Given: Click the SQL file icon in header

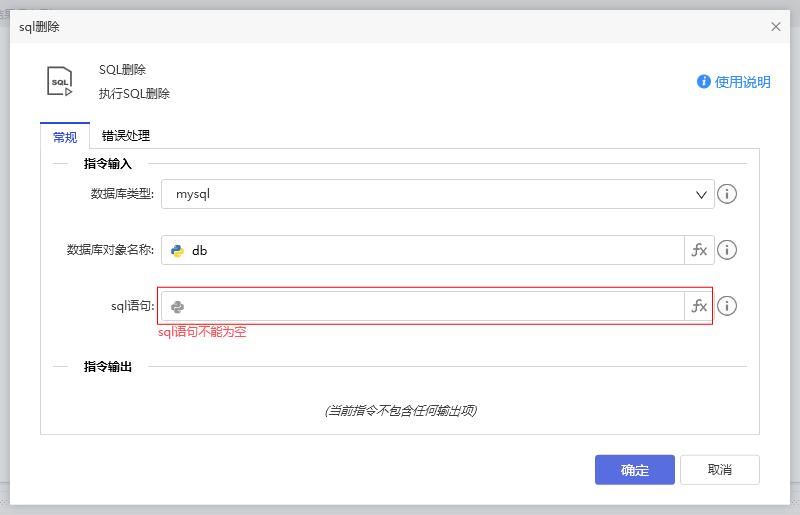Looking at the screenshot, I should (60, 81).
